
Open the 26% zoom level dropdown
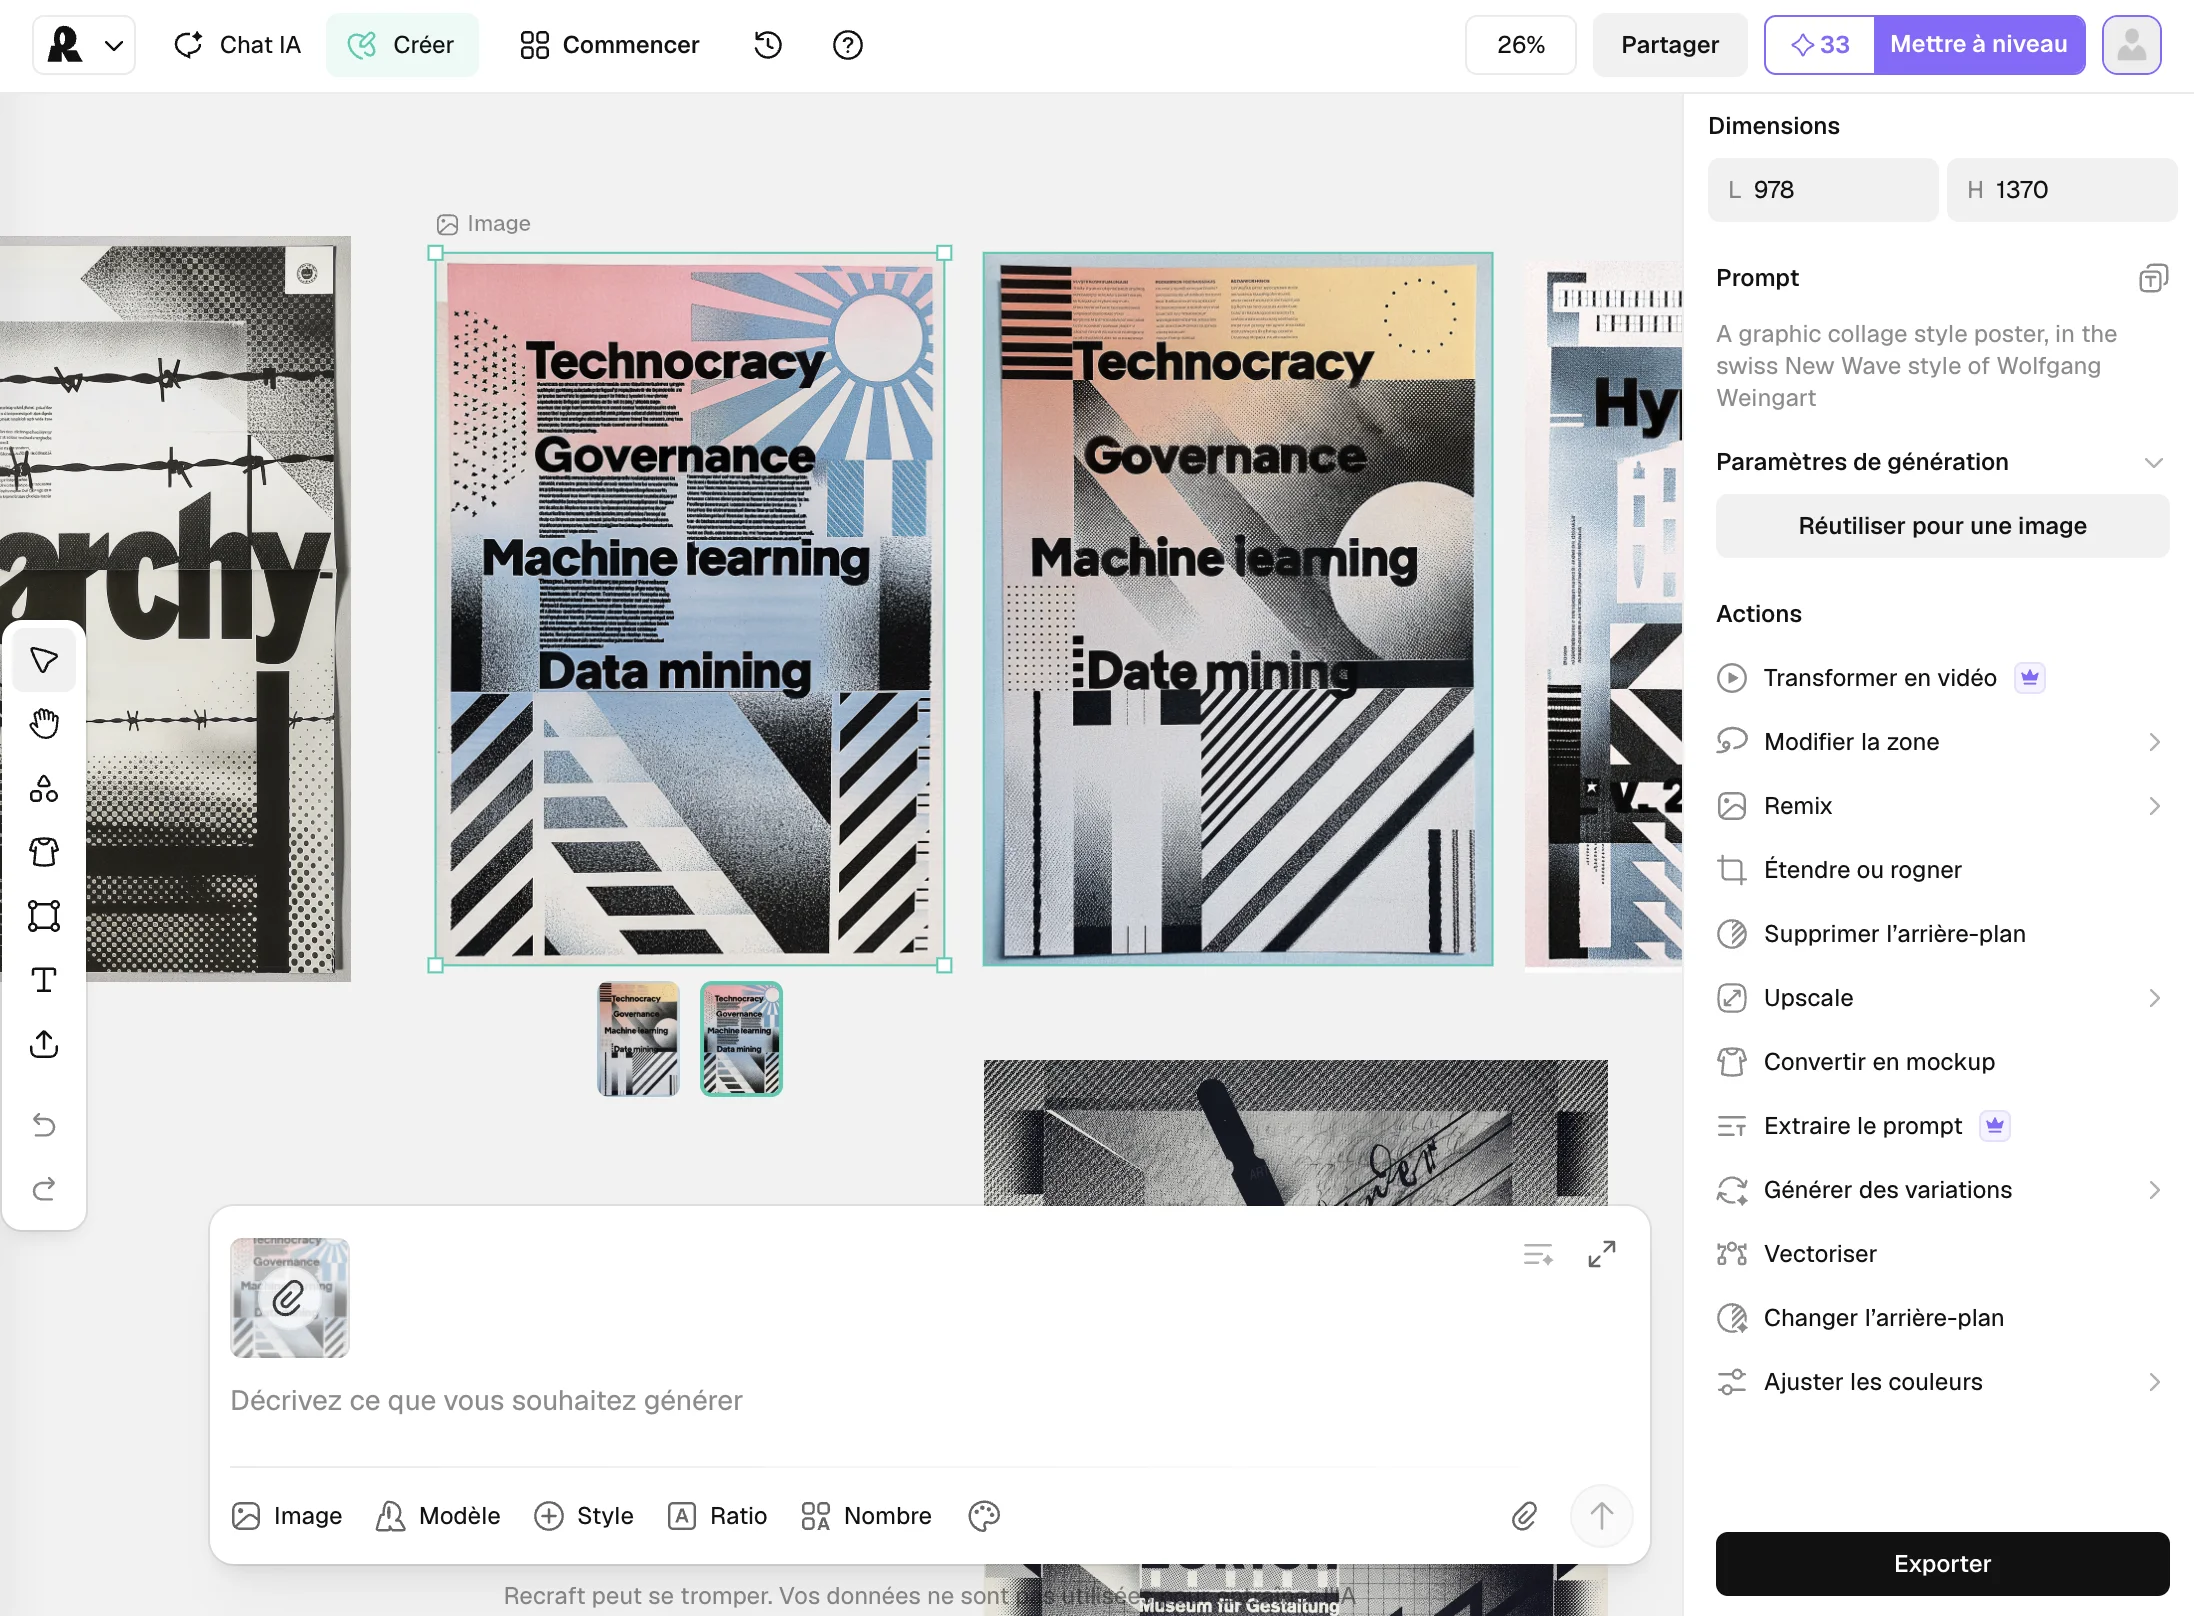click(x=1520, y=45)
